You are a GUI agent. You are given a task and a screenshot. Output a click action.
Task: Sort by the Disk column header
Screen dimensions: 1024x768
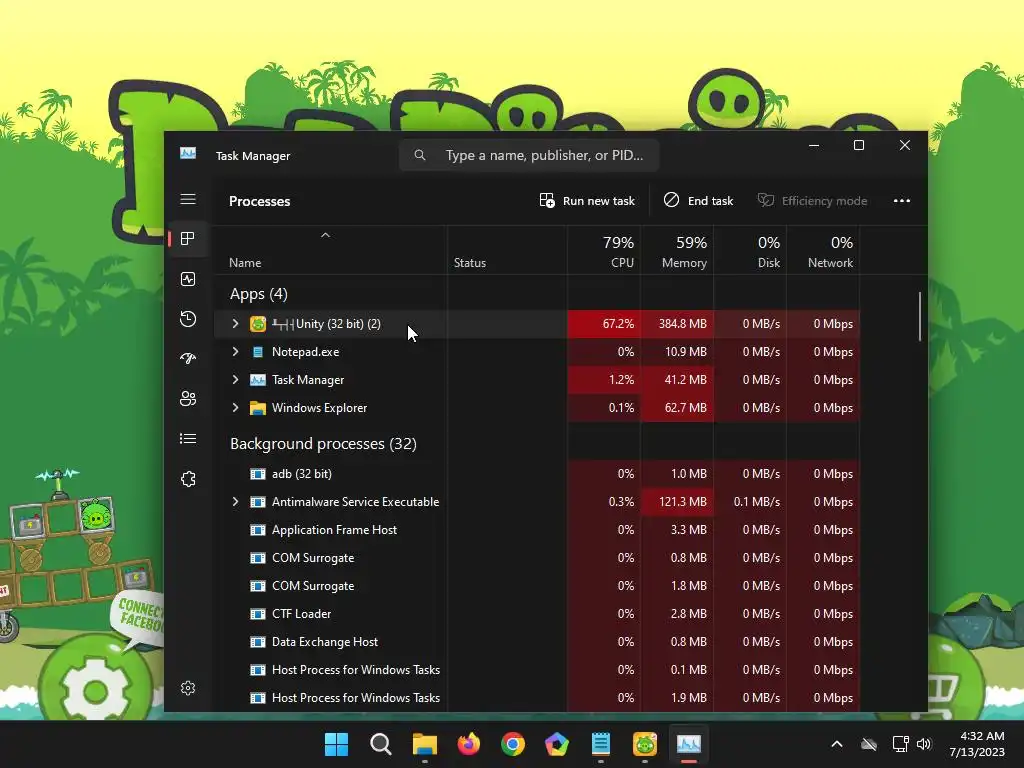coord(750,252)
